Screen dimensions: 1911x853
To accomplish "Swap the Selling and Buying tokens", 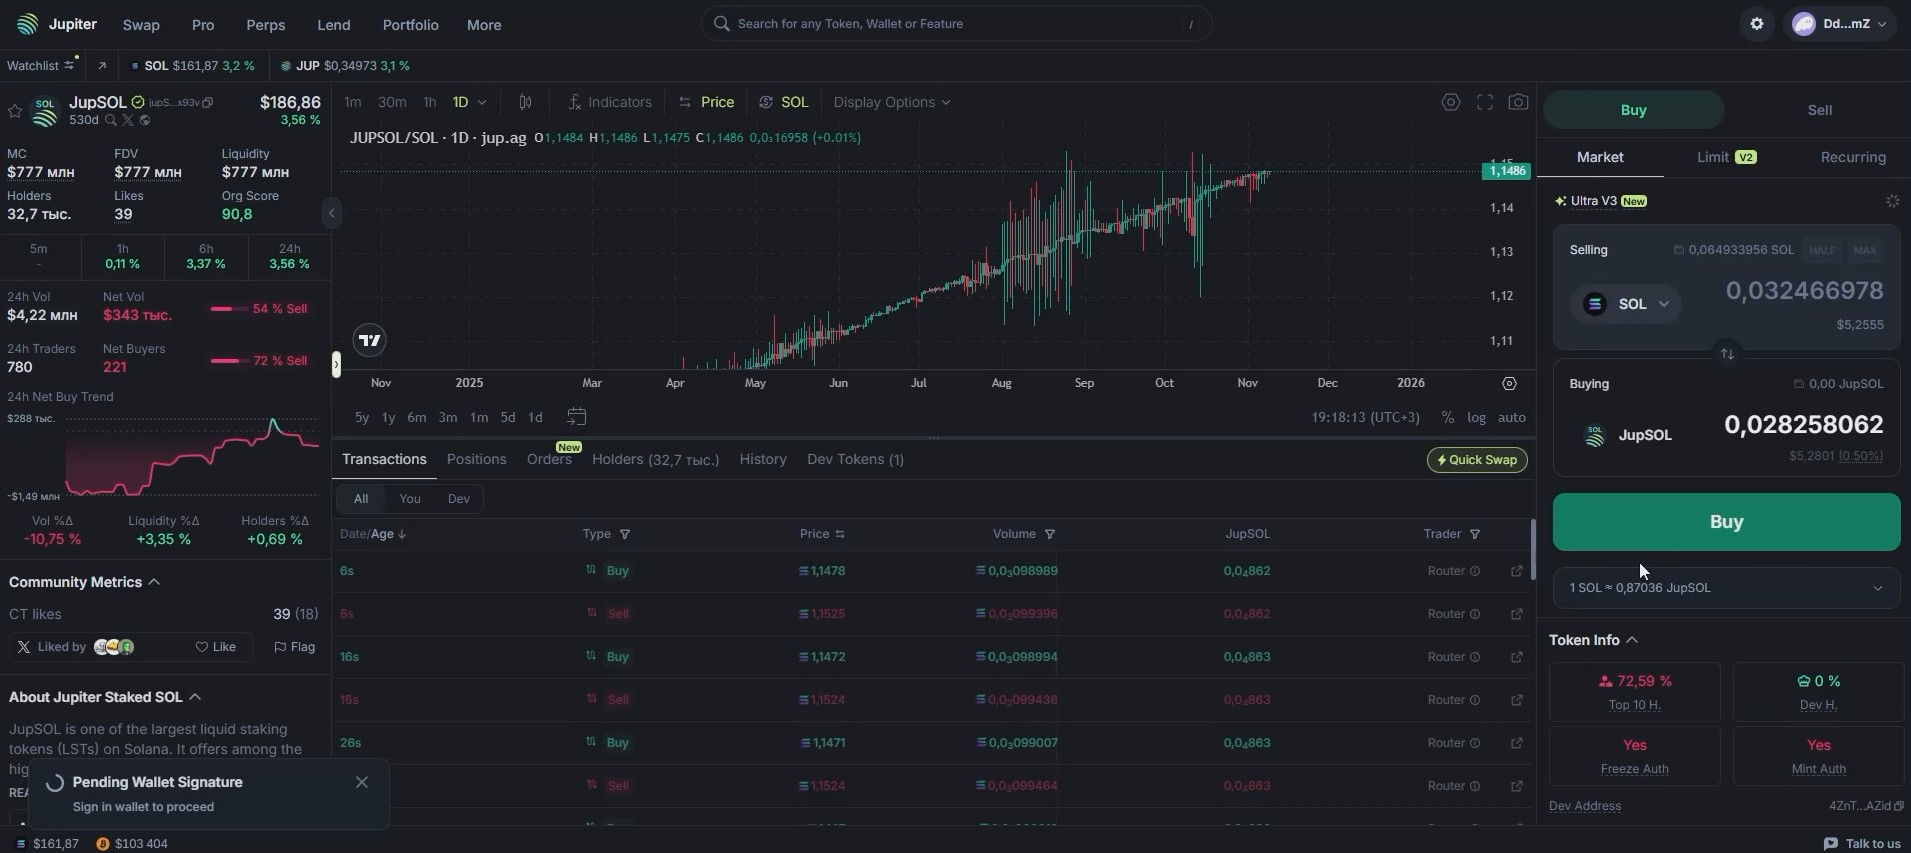I will (x=1726, y=354).
